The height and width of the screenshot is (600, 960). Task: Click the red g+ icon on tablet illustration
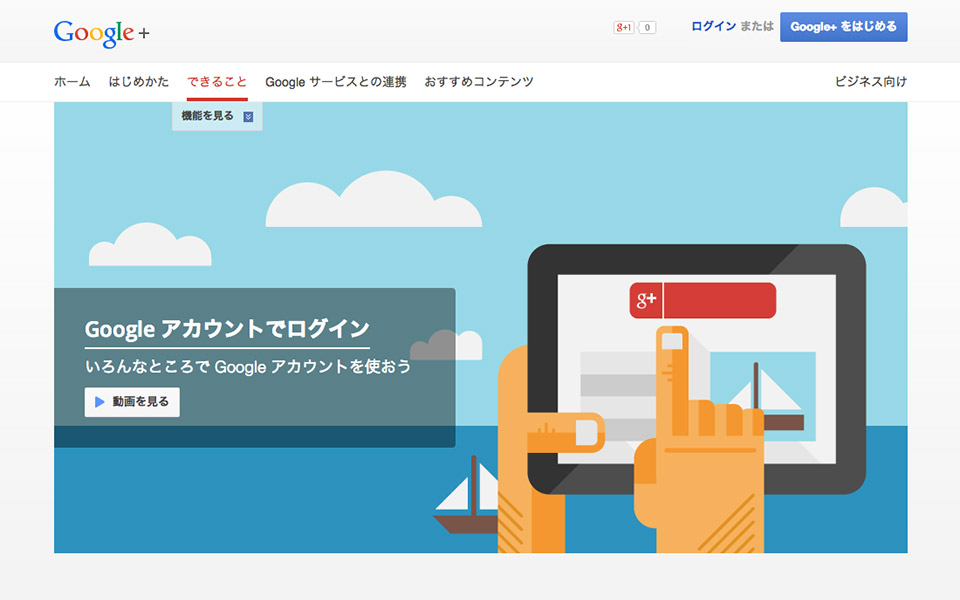pos(646,300)
